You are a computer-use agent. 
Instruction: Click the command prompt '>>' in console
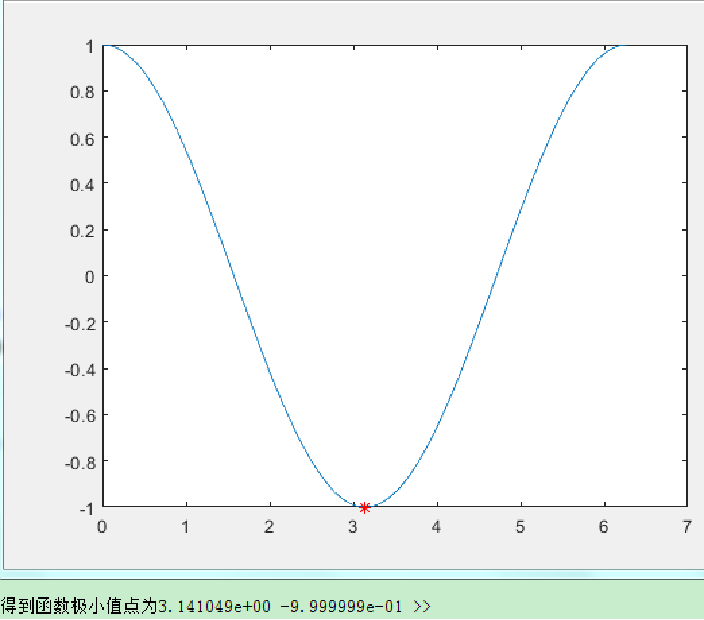421,607
